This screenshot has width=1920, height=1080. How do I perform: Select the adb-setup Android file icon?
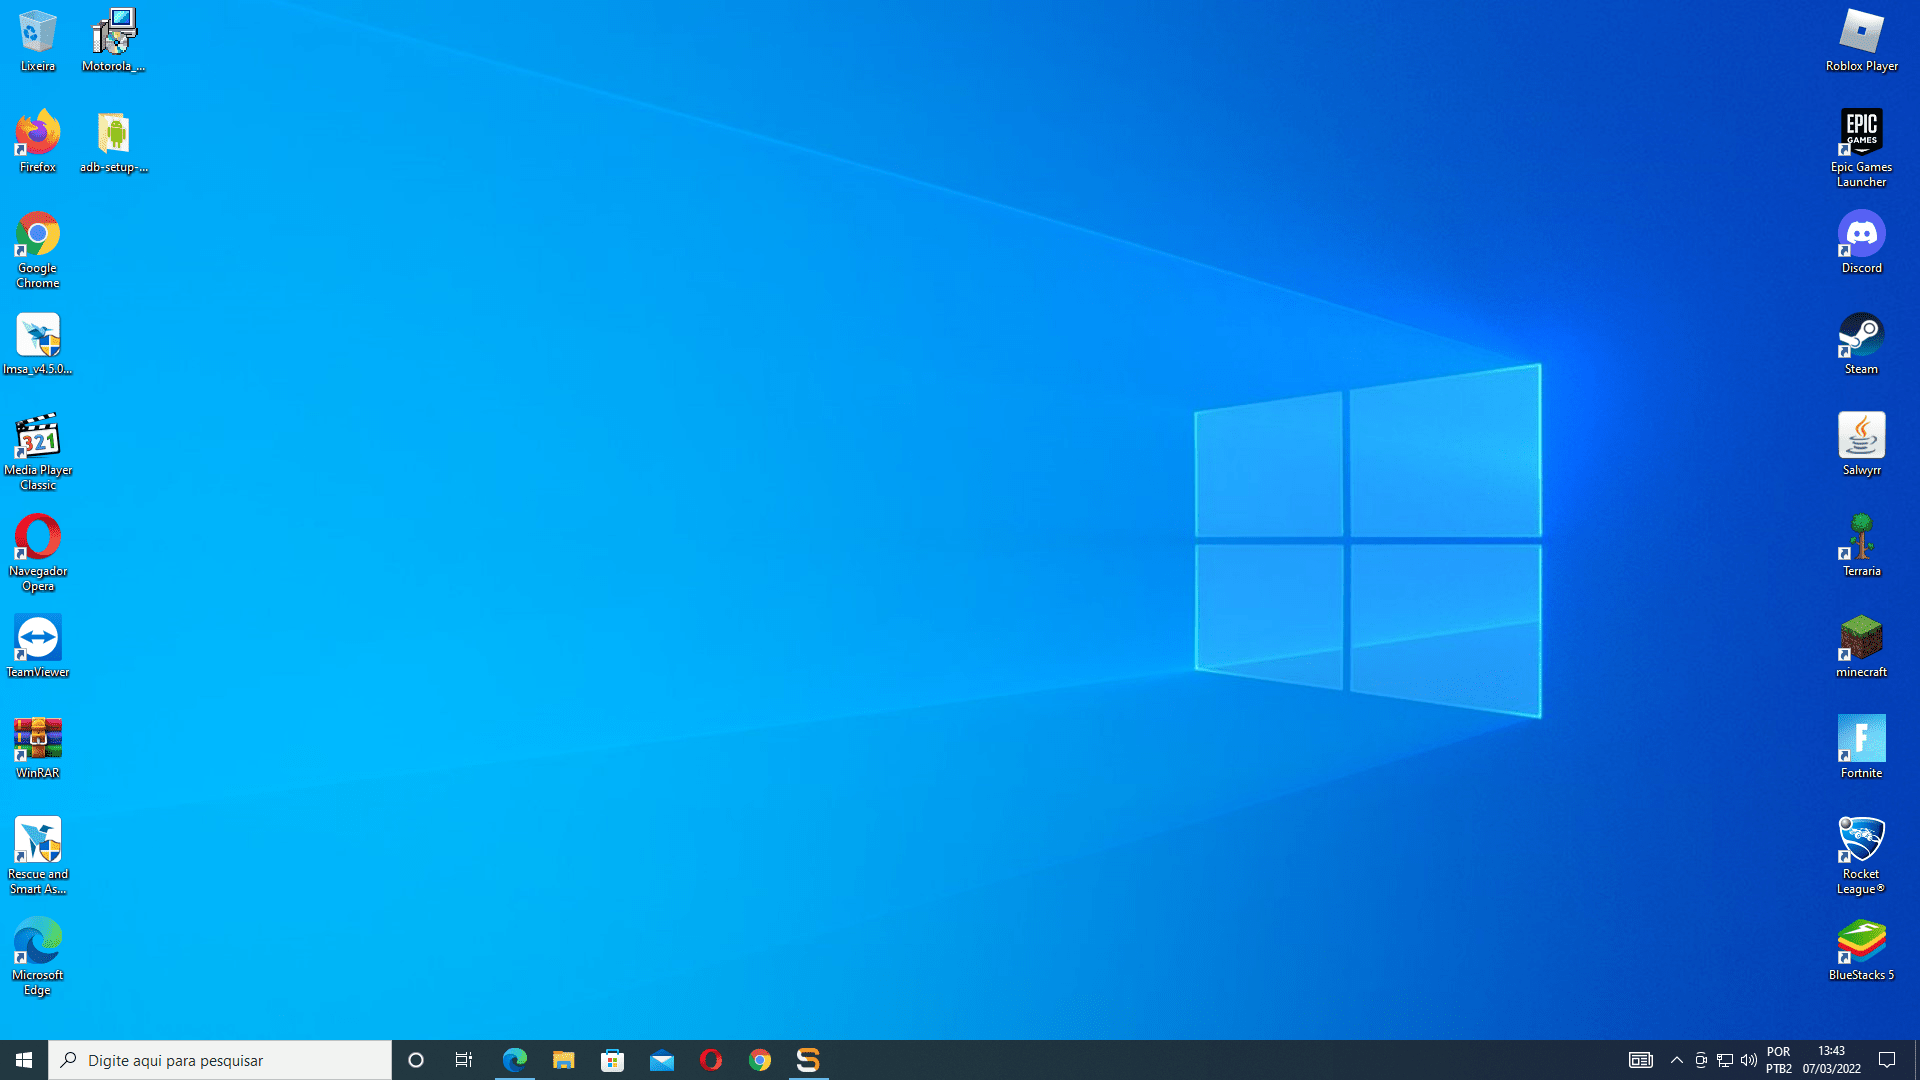tap(114, 142)
